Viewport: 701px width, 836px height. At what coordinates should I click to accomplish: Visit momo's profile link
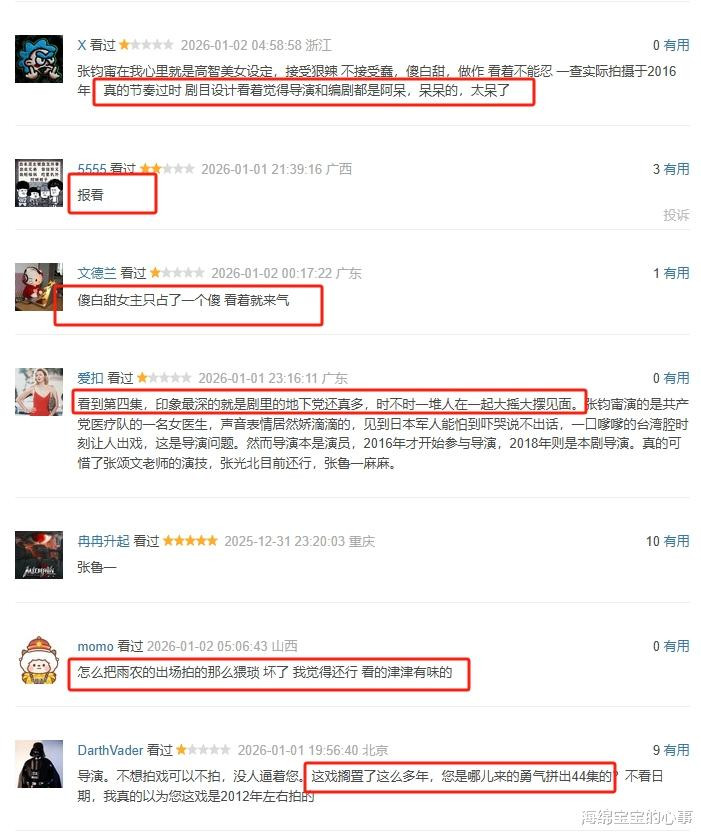click(x=95, y=647)
